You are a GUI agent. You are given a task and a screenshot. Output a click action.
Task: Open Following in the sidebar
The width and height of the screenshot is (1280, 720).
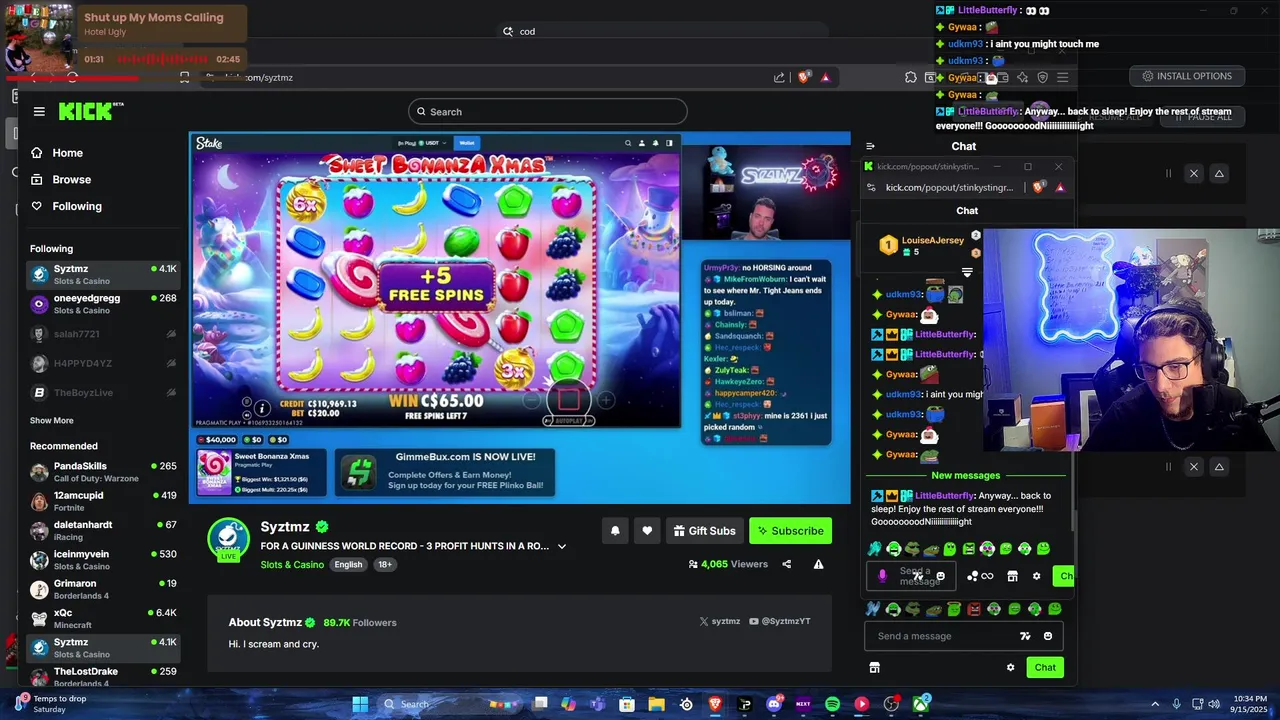point(76,206)
